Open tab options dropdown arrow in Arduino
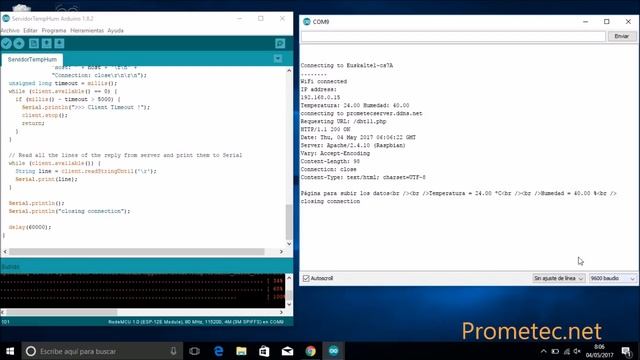 tap(278, 59)
